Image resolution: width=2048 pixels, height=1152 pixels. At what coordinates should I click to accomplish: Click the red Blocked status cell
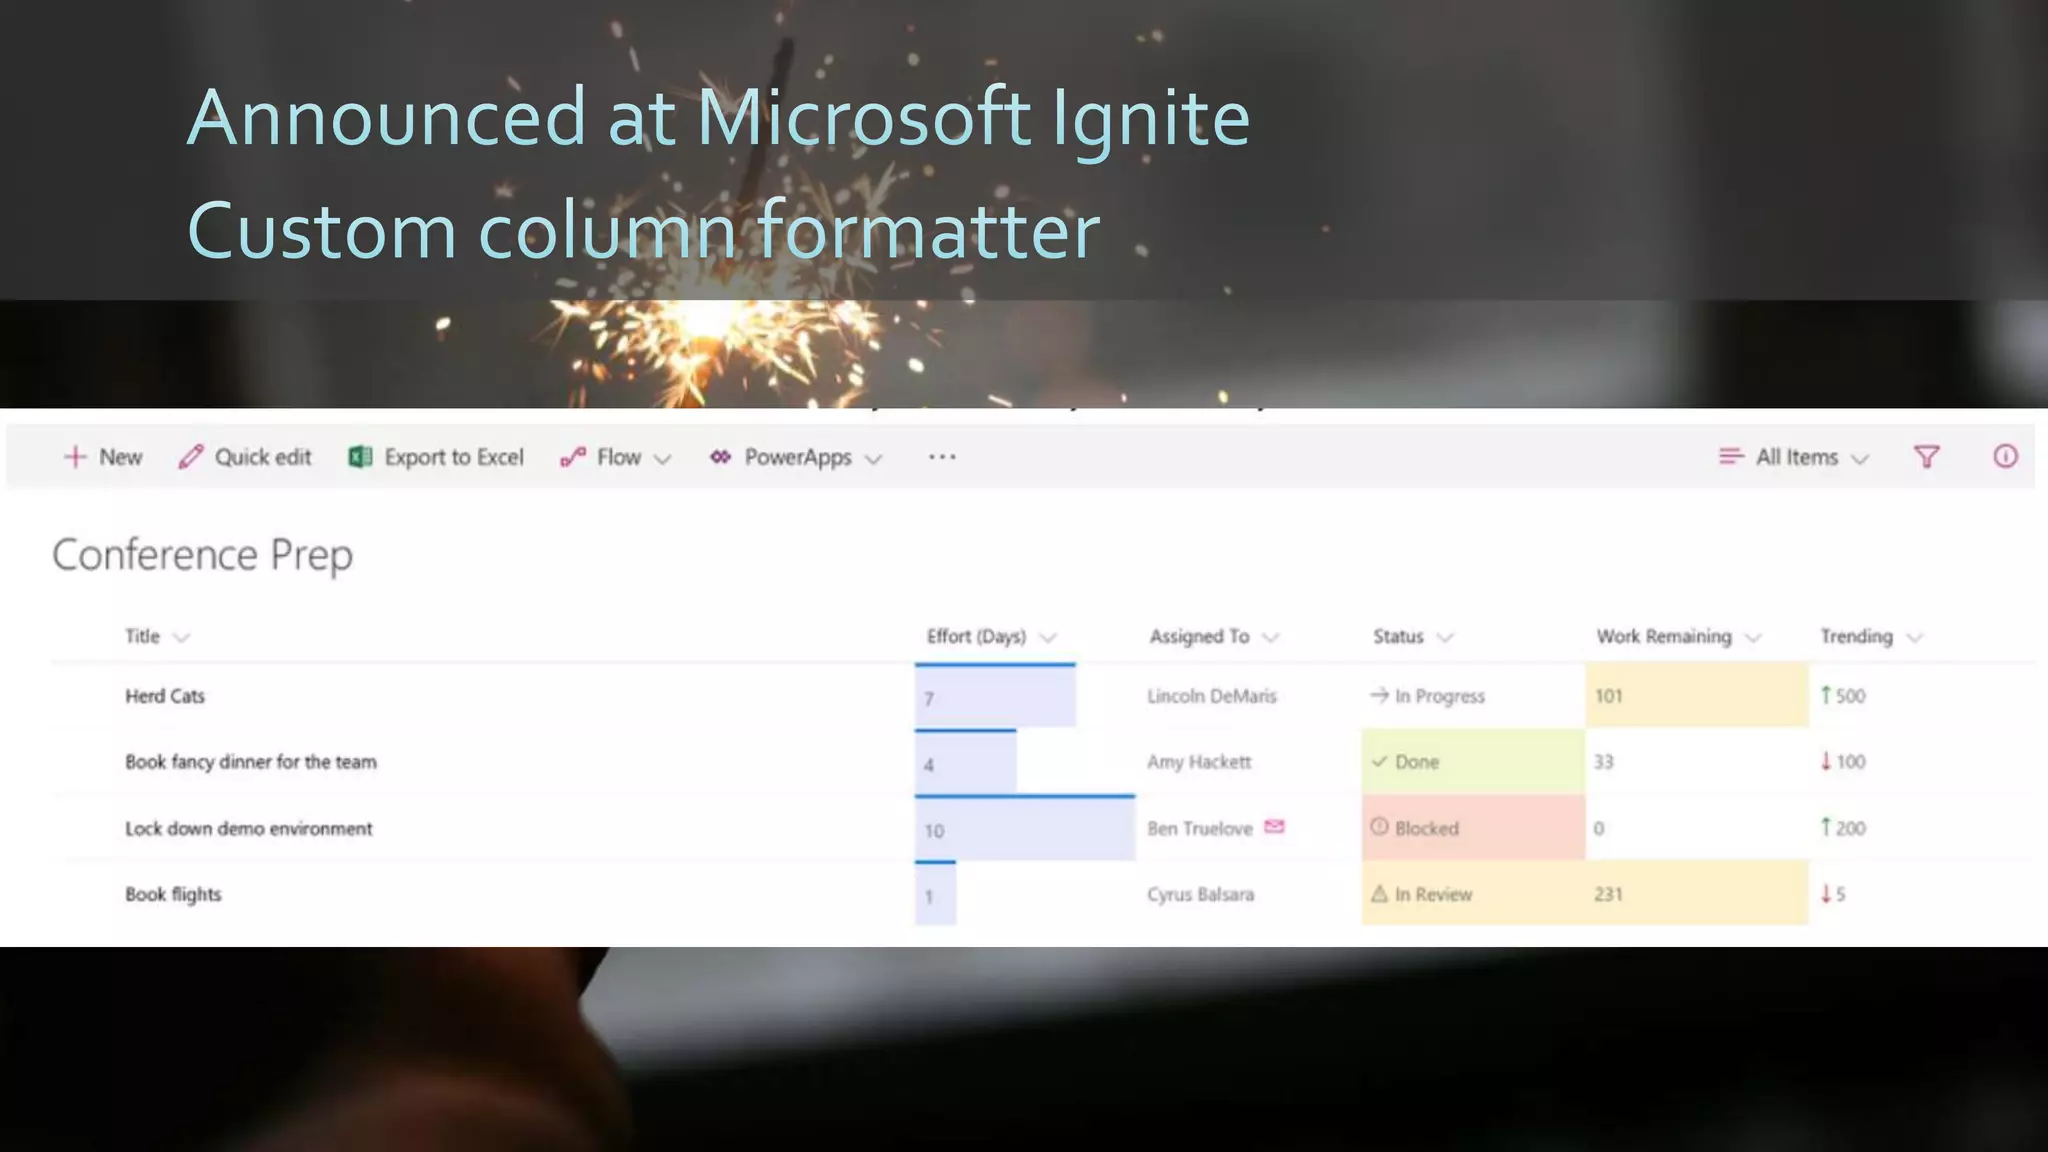tap(1472, 828)
